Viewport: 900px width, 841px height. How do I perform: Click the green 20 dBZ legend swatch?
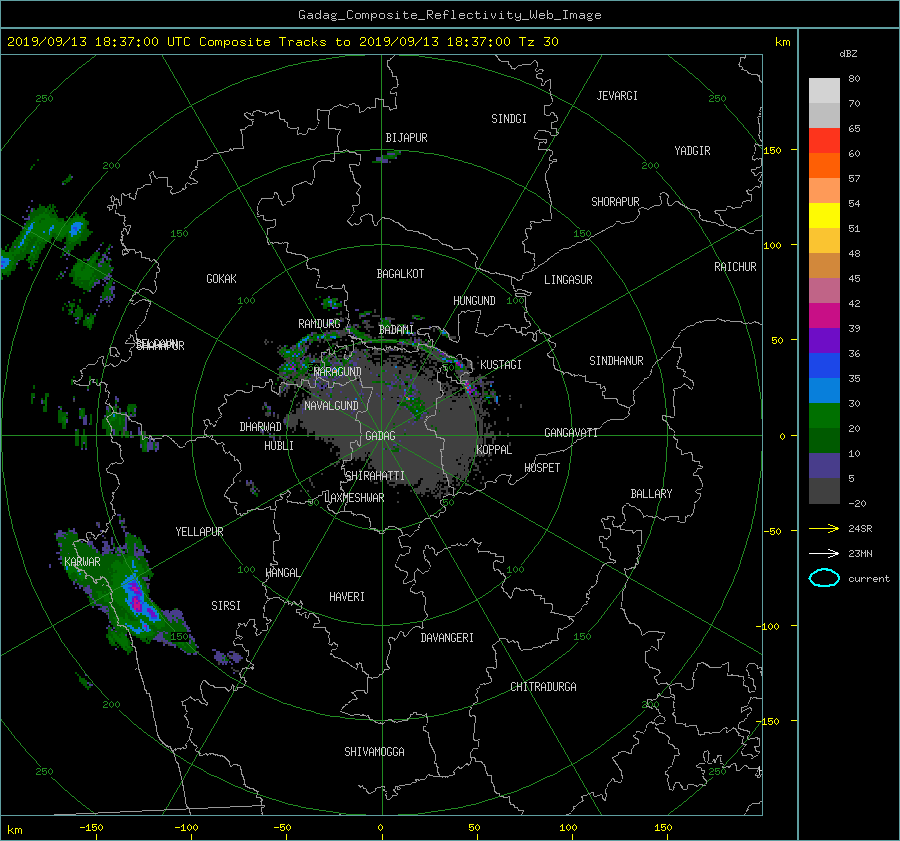point(824,415)
